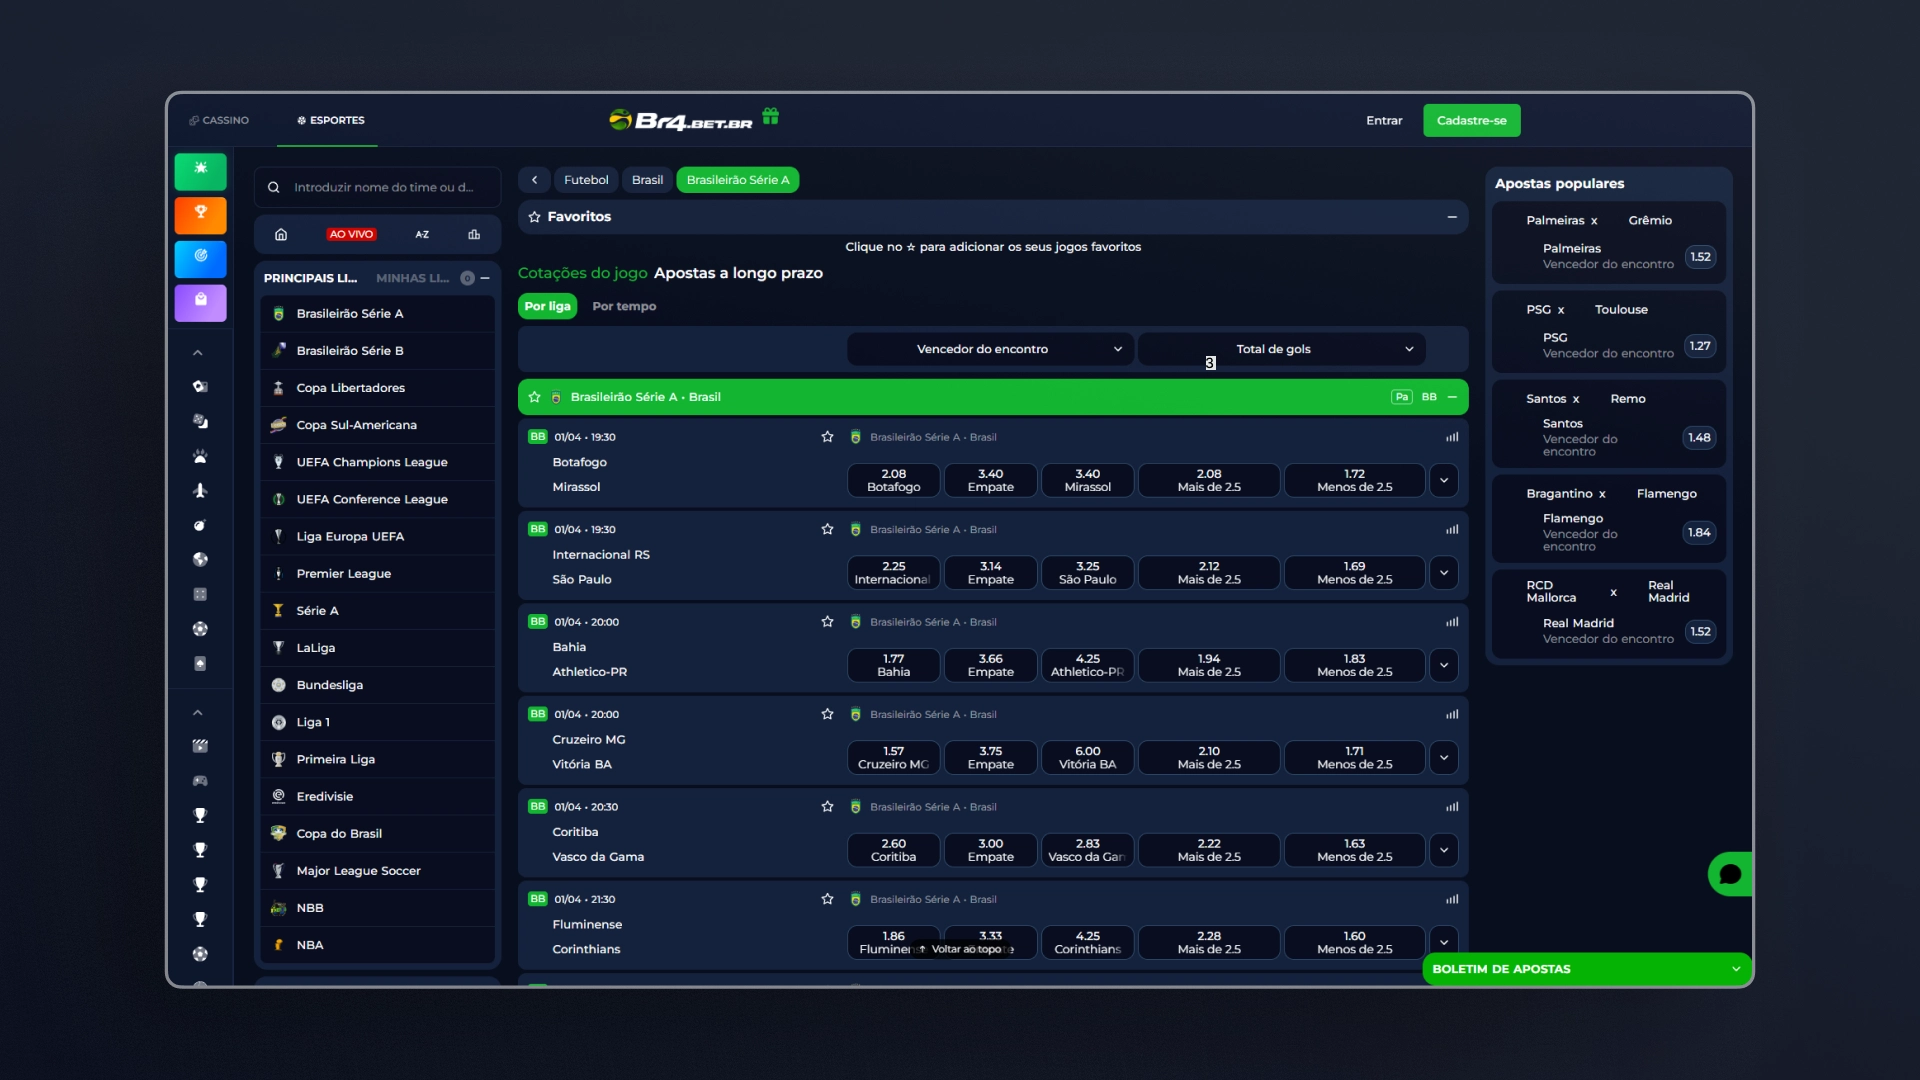The height and width of the screenshot is (1080, 1920).
Task: Click the Brasil breadcrumb
Action: 647,180
